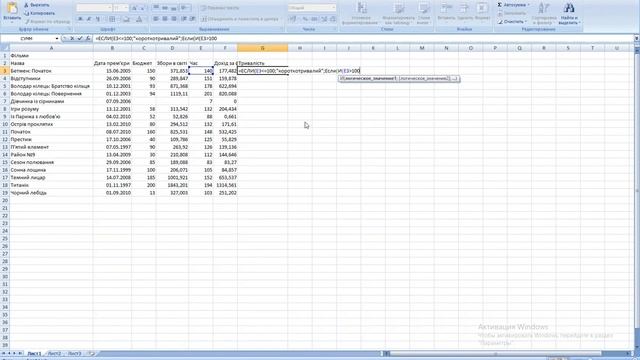The height and width of the screenshot is (360, 640).
Task: Open the font name combo box
Action: tap(94, 8)
